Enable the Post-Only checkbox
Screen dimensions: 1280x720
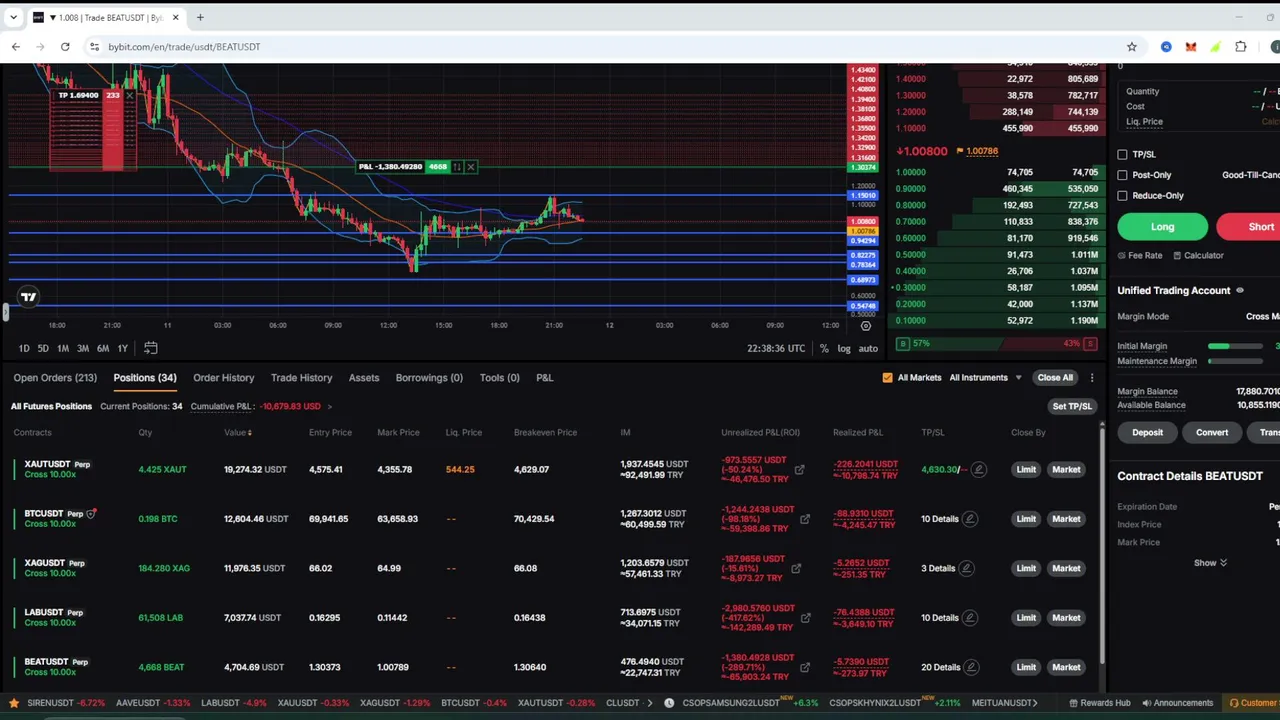click(1122, 175)
